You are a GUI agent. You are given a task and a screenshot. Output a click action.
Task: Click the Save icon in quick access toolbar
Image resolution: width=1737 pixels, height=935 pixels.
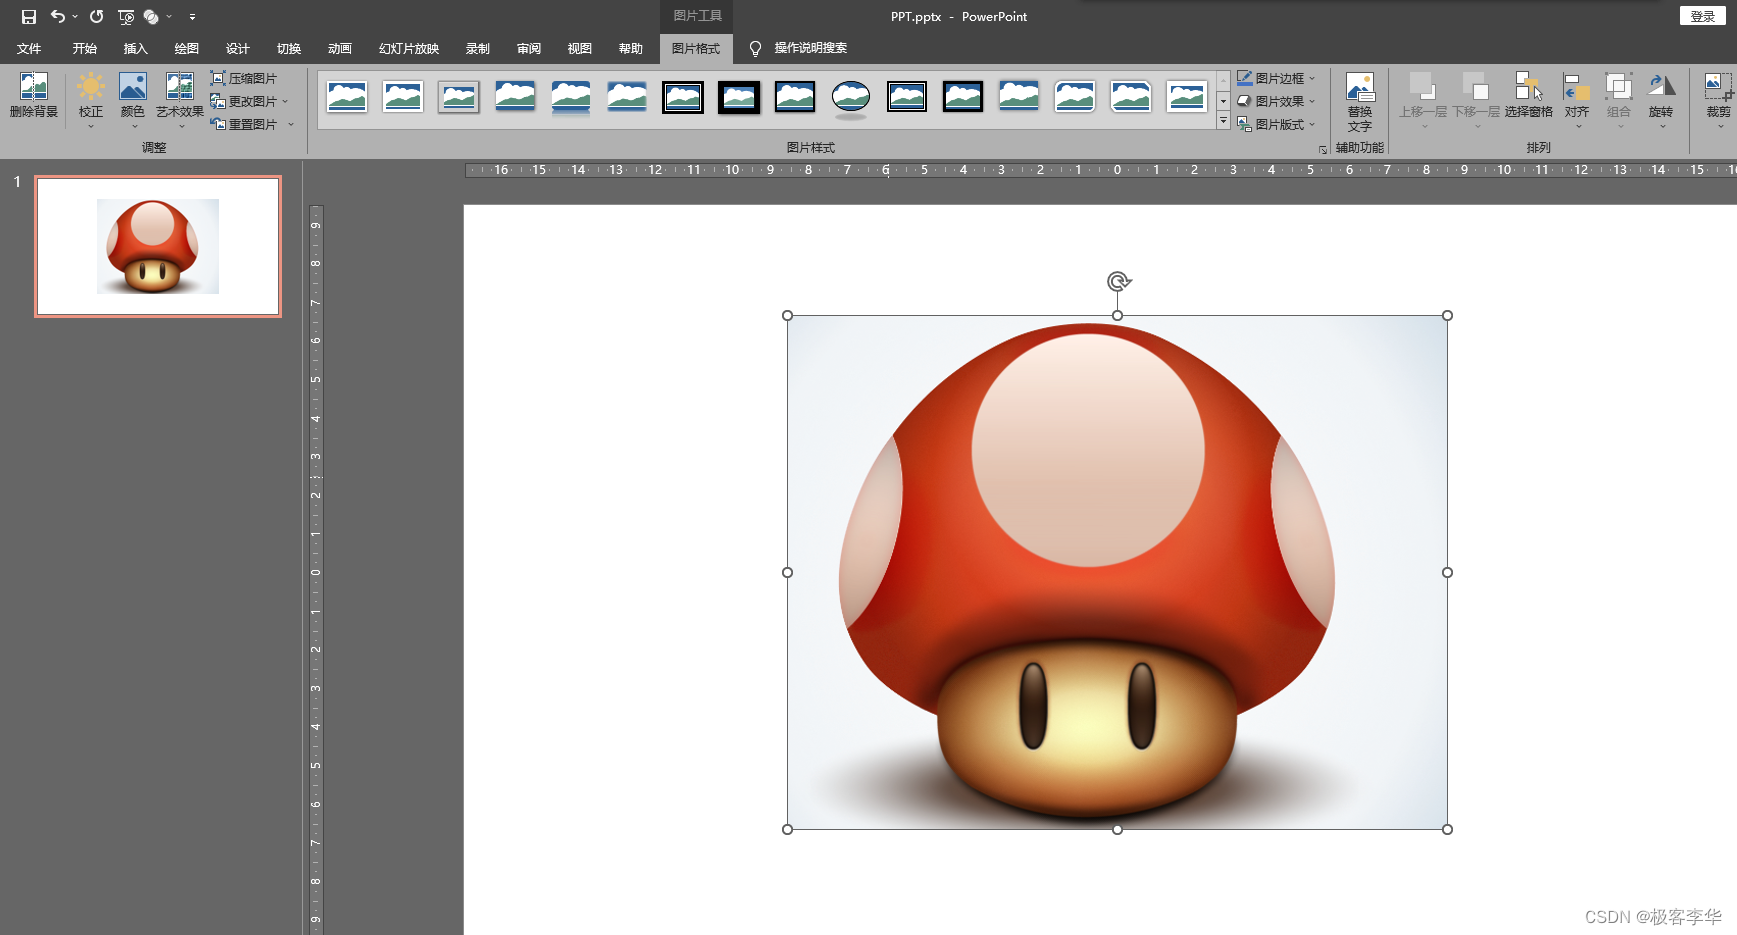[x=29, y=17]
